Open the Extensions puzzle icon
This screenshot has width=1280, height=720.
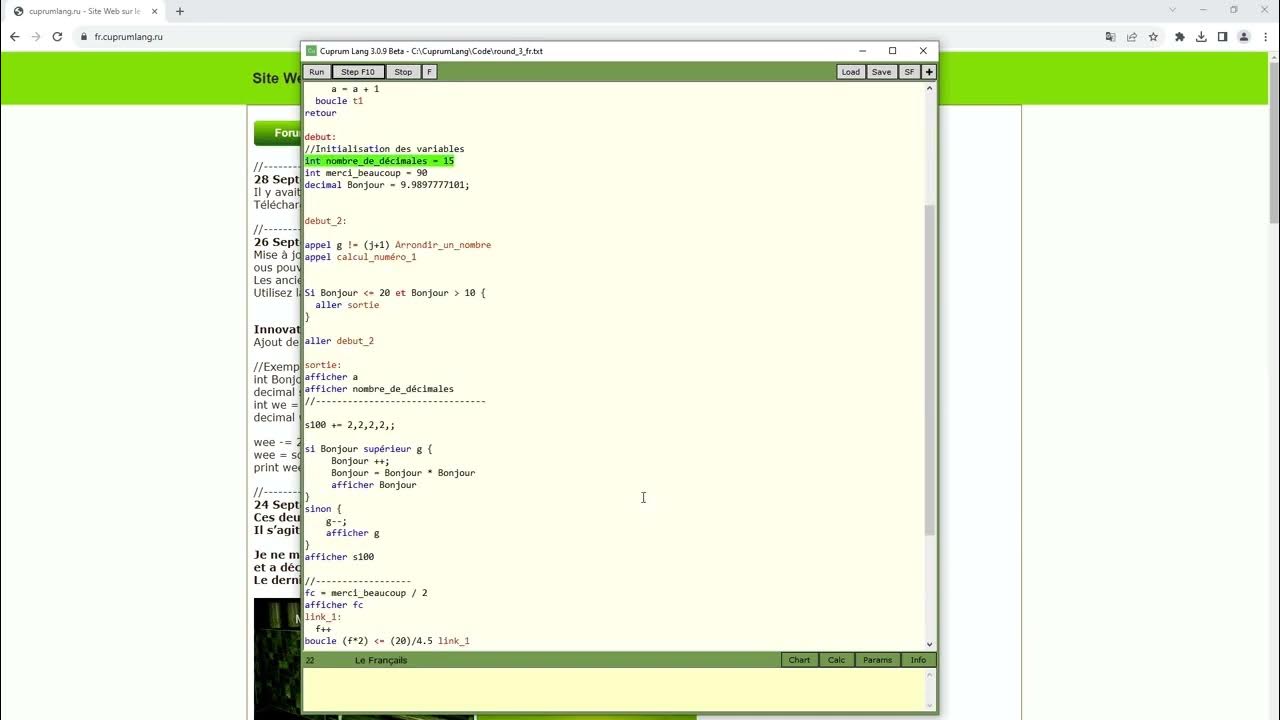[x=1180, y=37]
